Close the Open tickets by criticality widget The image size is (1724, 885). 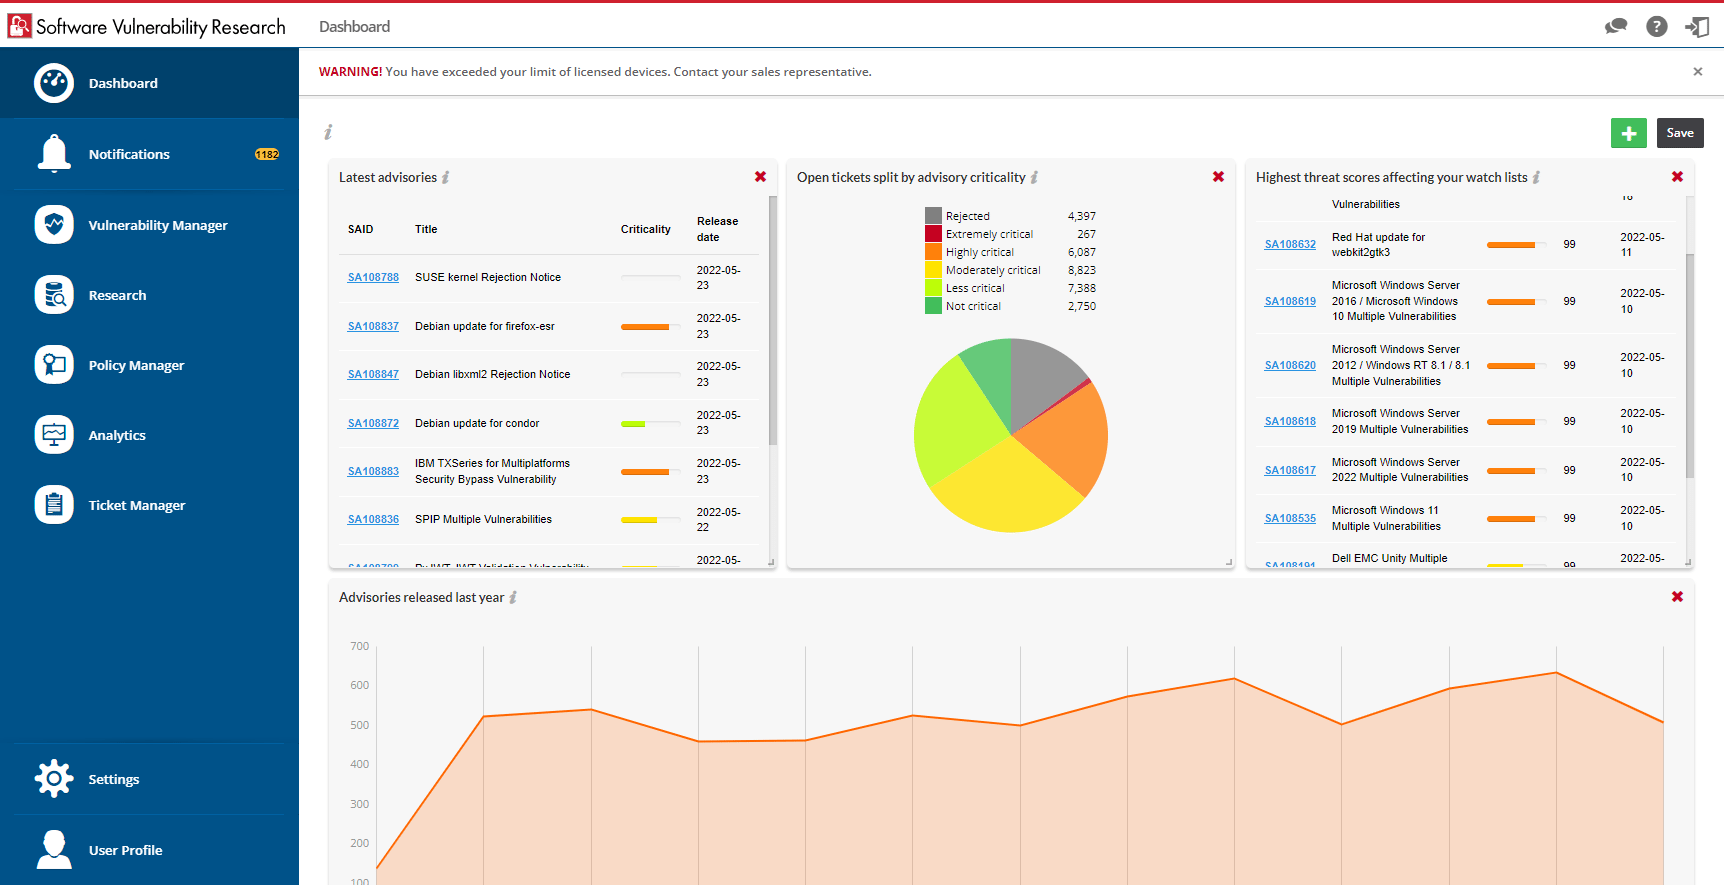click(x=1218, y=177)
